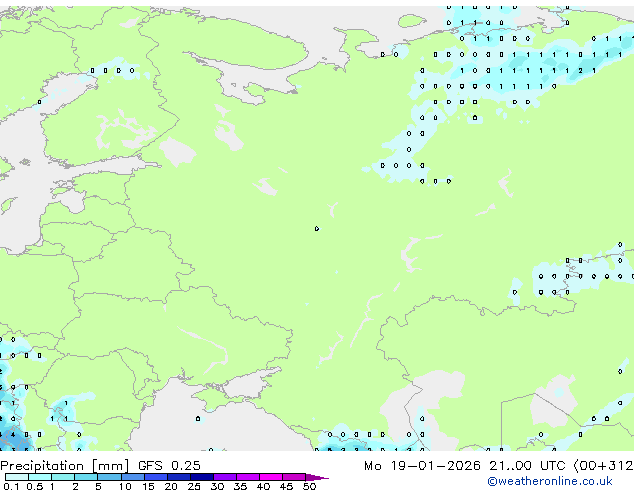Click the Precipitation [mm] legend title
This screenshot has width=634, height=490.
coord(65,465)
